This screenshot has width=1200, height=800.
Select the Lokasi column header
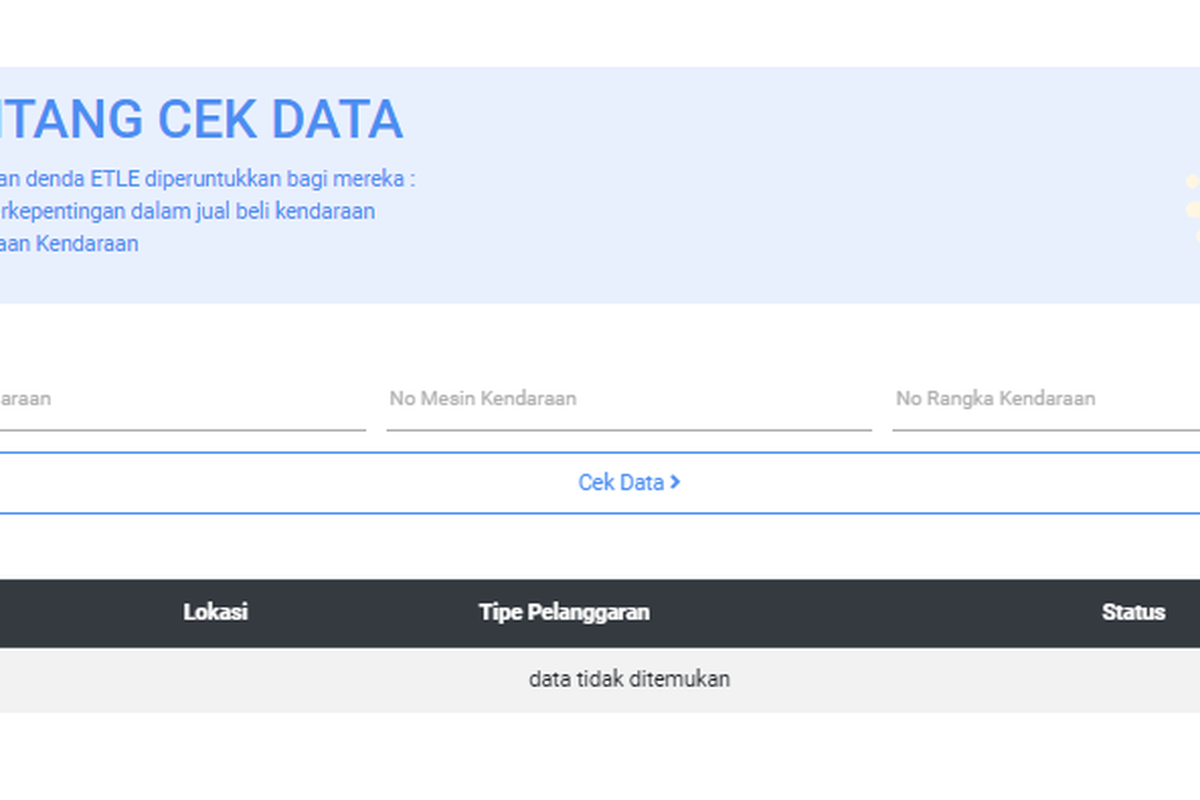[217, 612]
